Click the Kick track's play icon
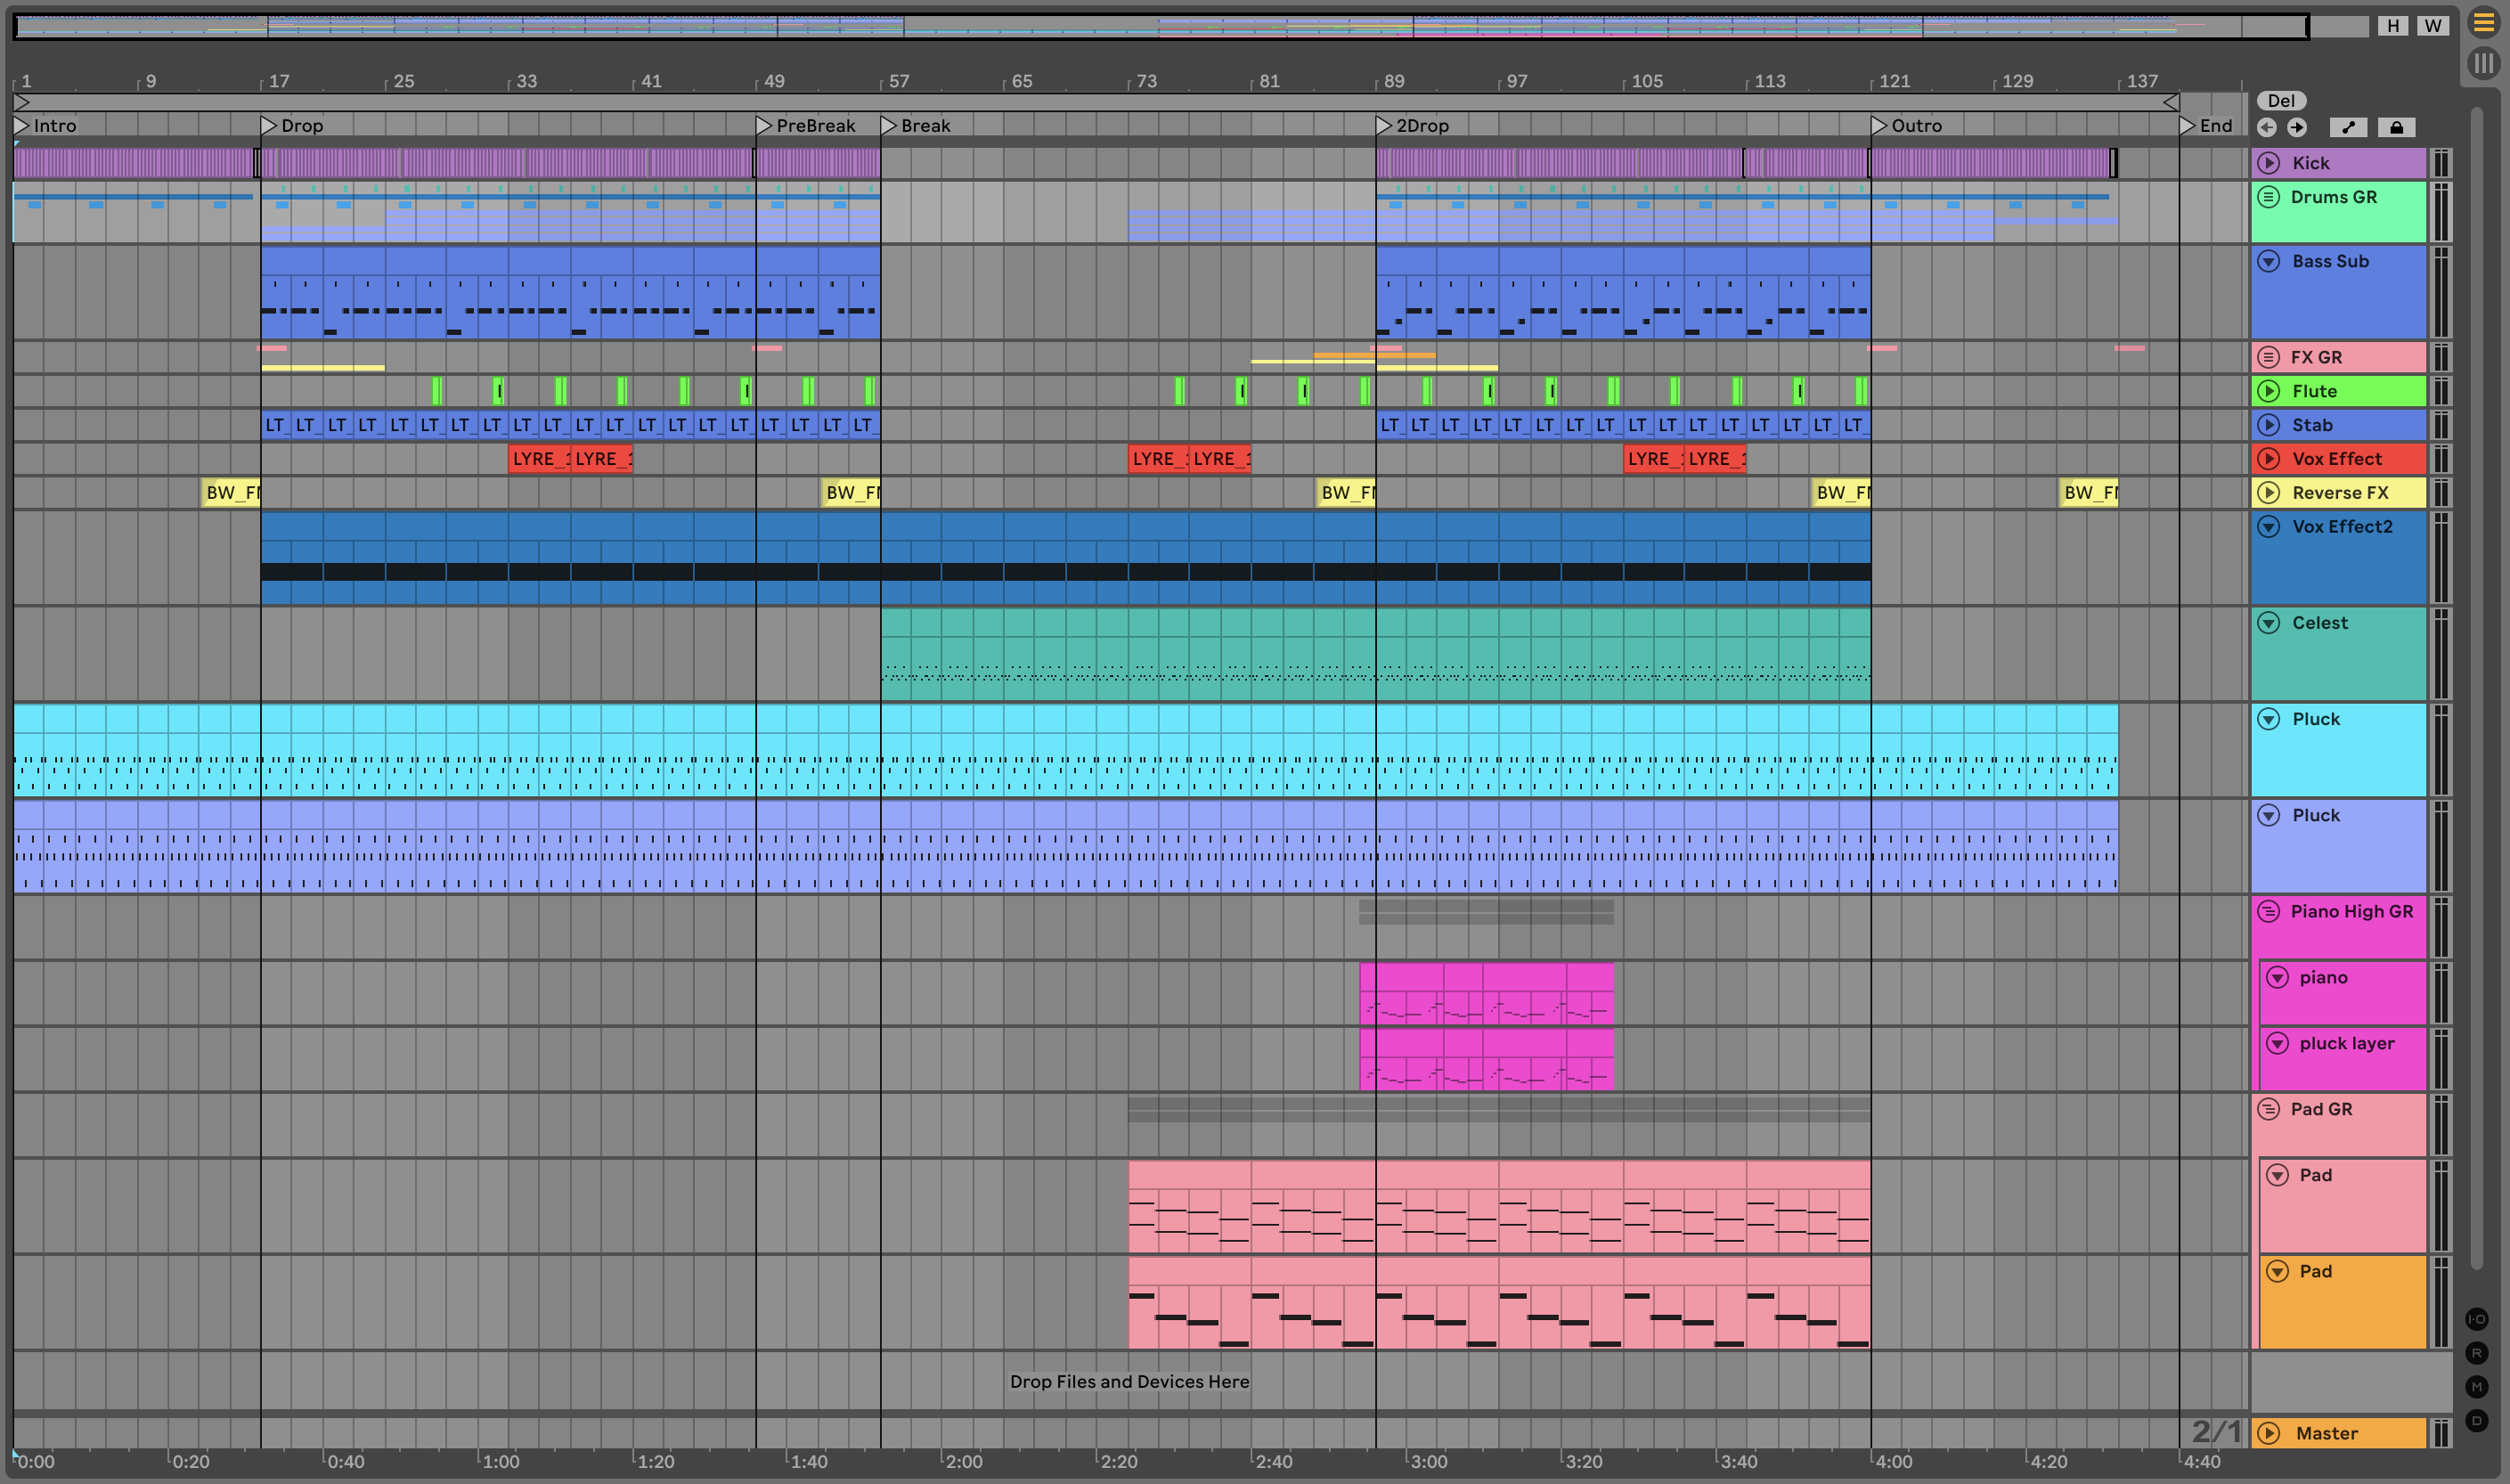 [x=2269, y=163]
